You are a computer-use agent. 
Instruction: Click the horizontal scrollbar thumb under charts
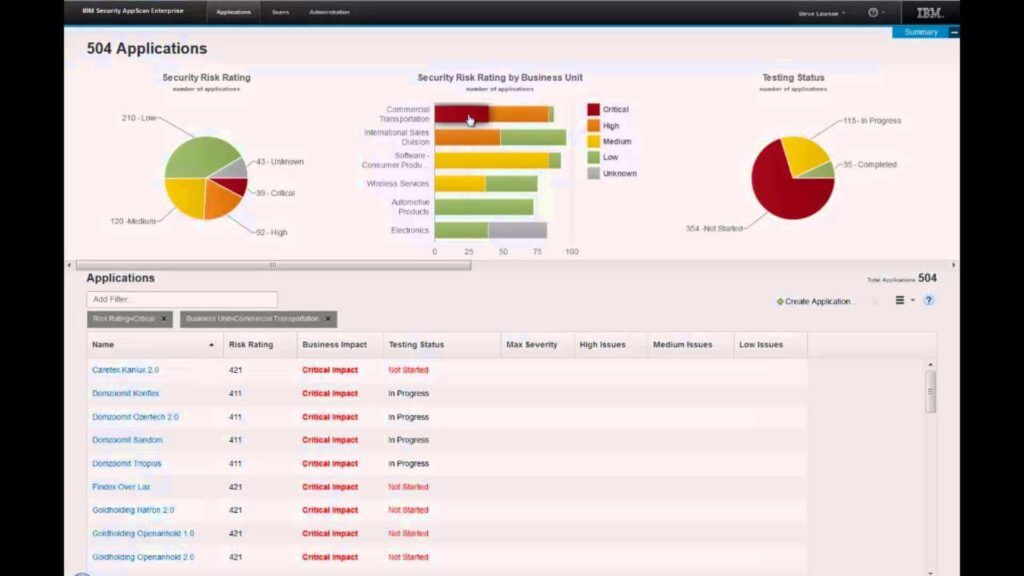tap(273, 265)
